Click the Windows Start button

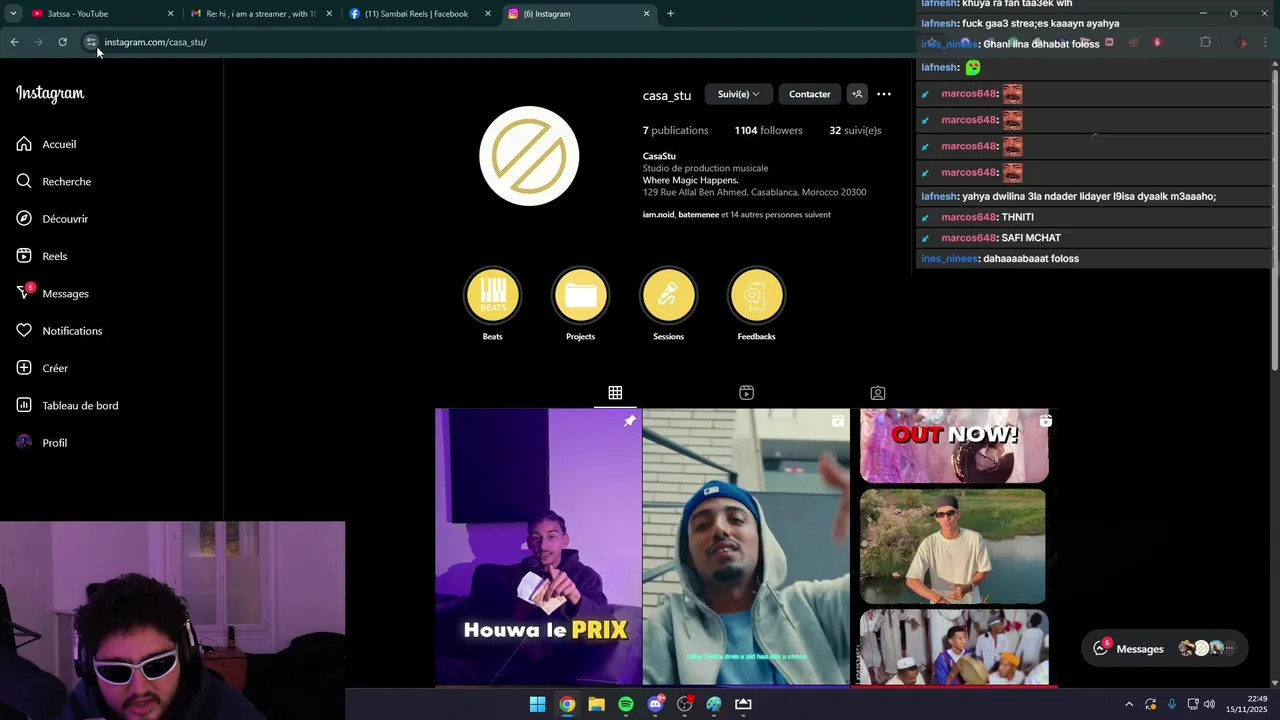tap(538, 704)
